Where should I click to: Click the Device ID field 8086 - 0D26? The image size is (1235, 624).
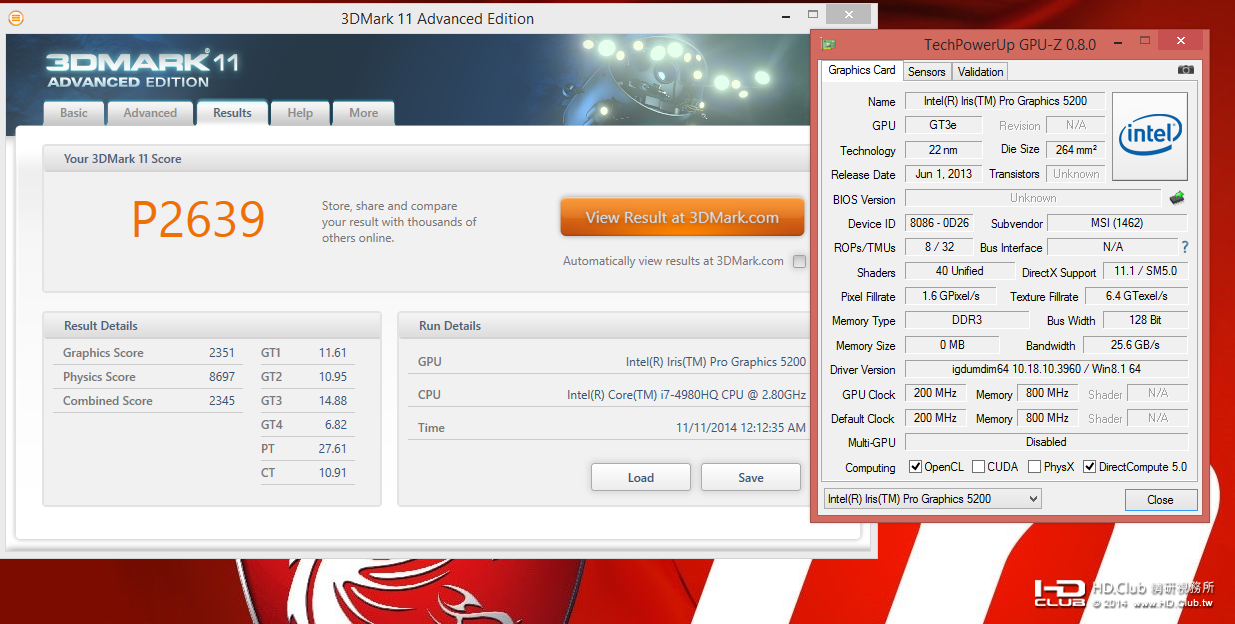(941, 223)
